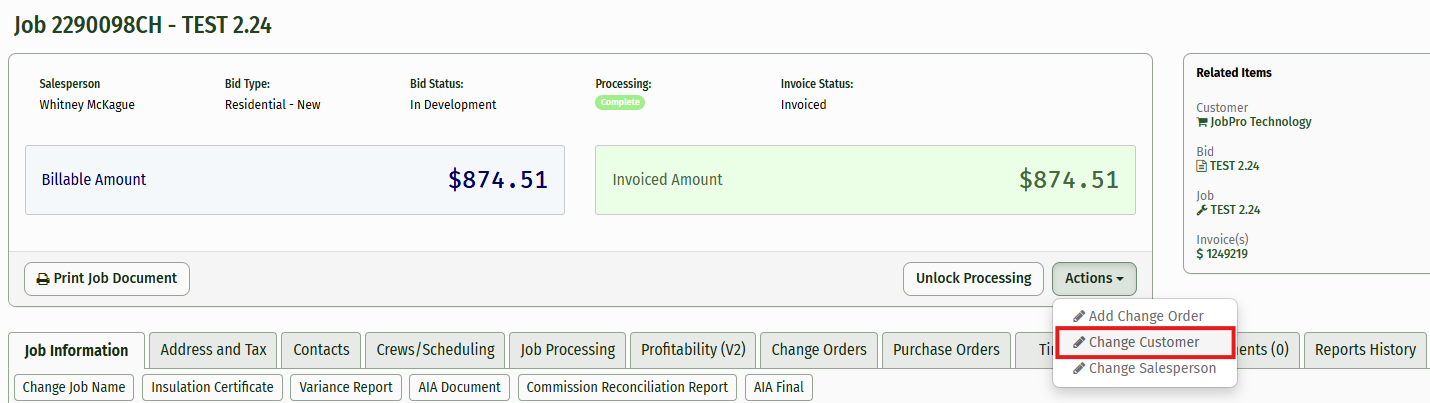This screenshot has width=1430, height=403.
Task: View the Reports History tab
Action: coord(1365,350)
